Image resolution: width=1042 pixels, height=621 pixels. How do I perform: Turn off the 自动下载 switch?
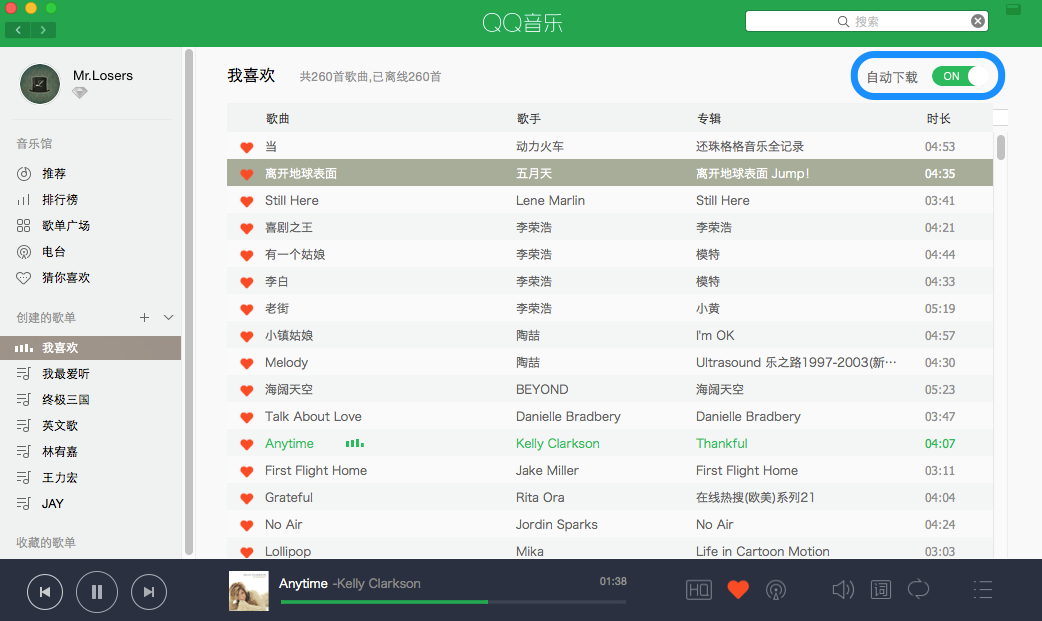coord(960,76)
